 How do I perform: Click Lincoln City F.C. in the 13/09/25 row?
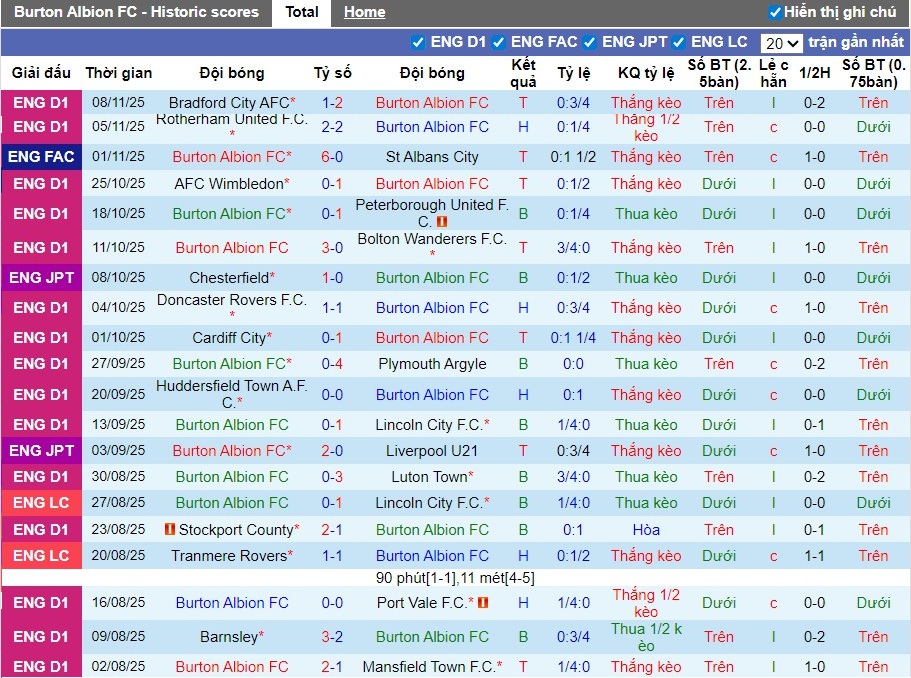tap(429, 425)
